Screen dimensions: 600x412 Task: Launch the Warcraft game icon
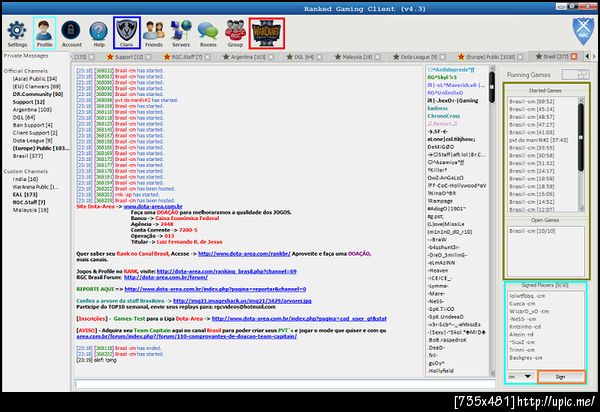267,33
